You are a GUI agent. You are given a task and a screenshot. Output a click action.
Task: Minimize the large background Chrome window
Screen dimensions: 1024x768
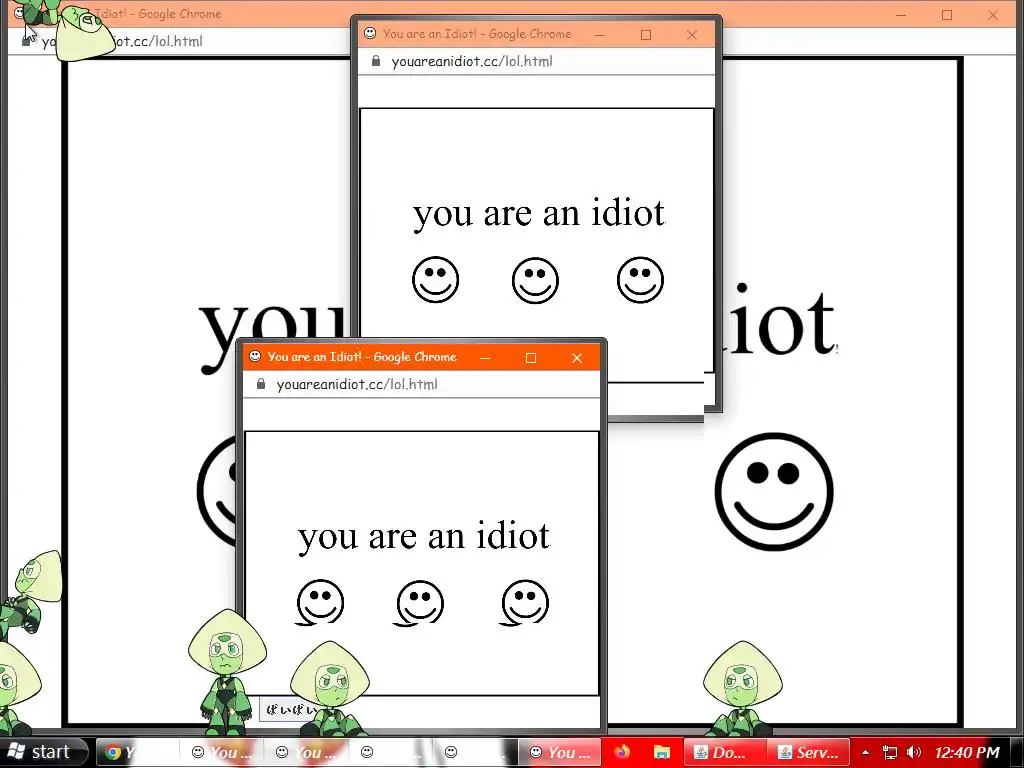point(901,14)
